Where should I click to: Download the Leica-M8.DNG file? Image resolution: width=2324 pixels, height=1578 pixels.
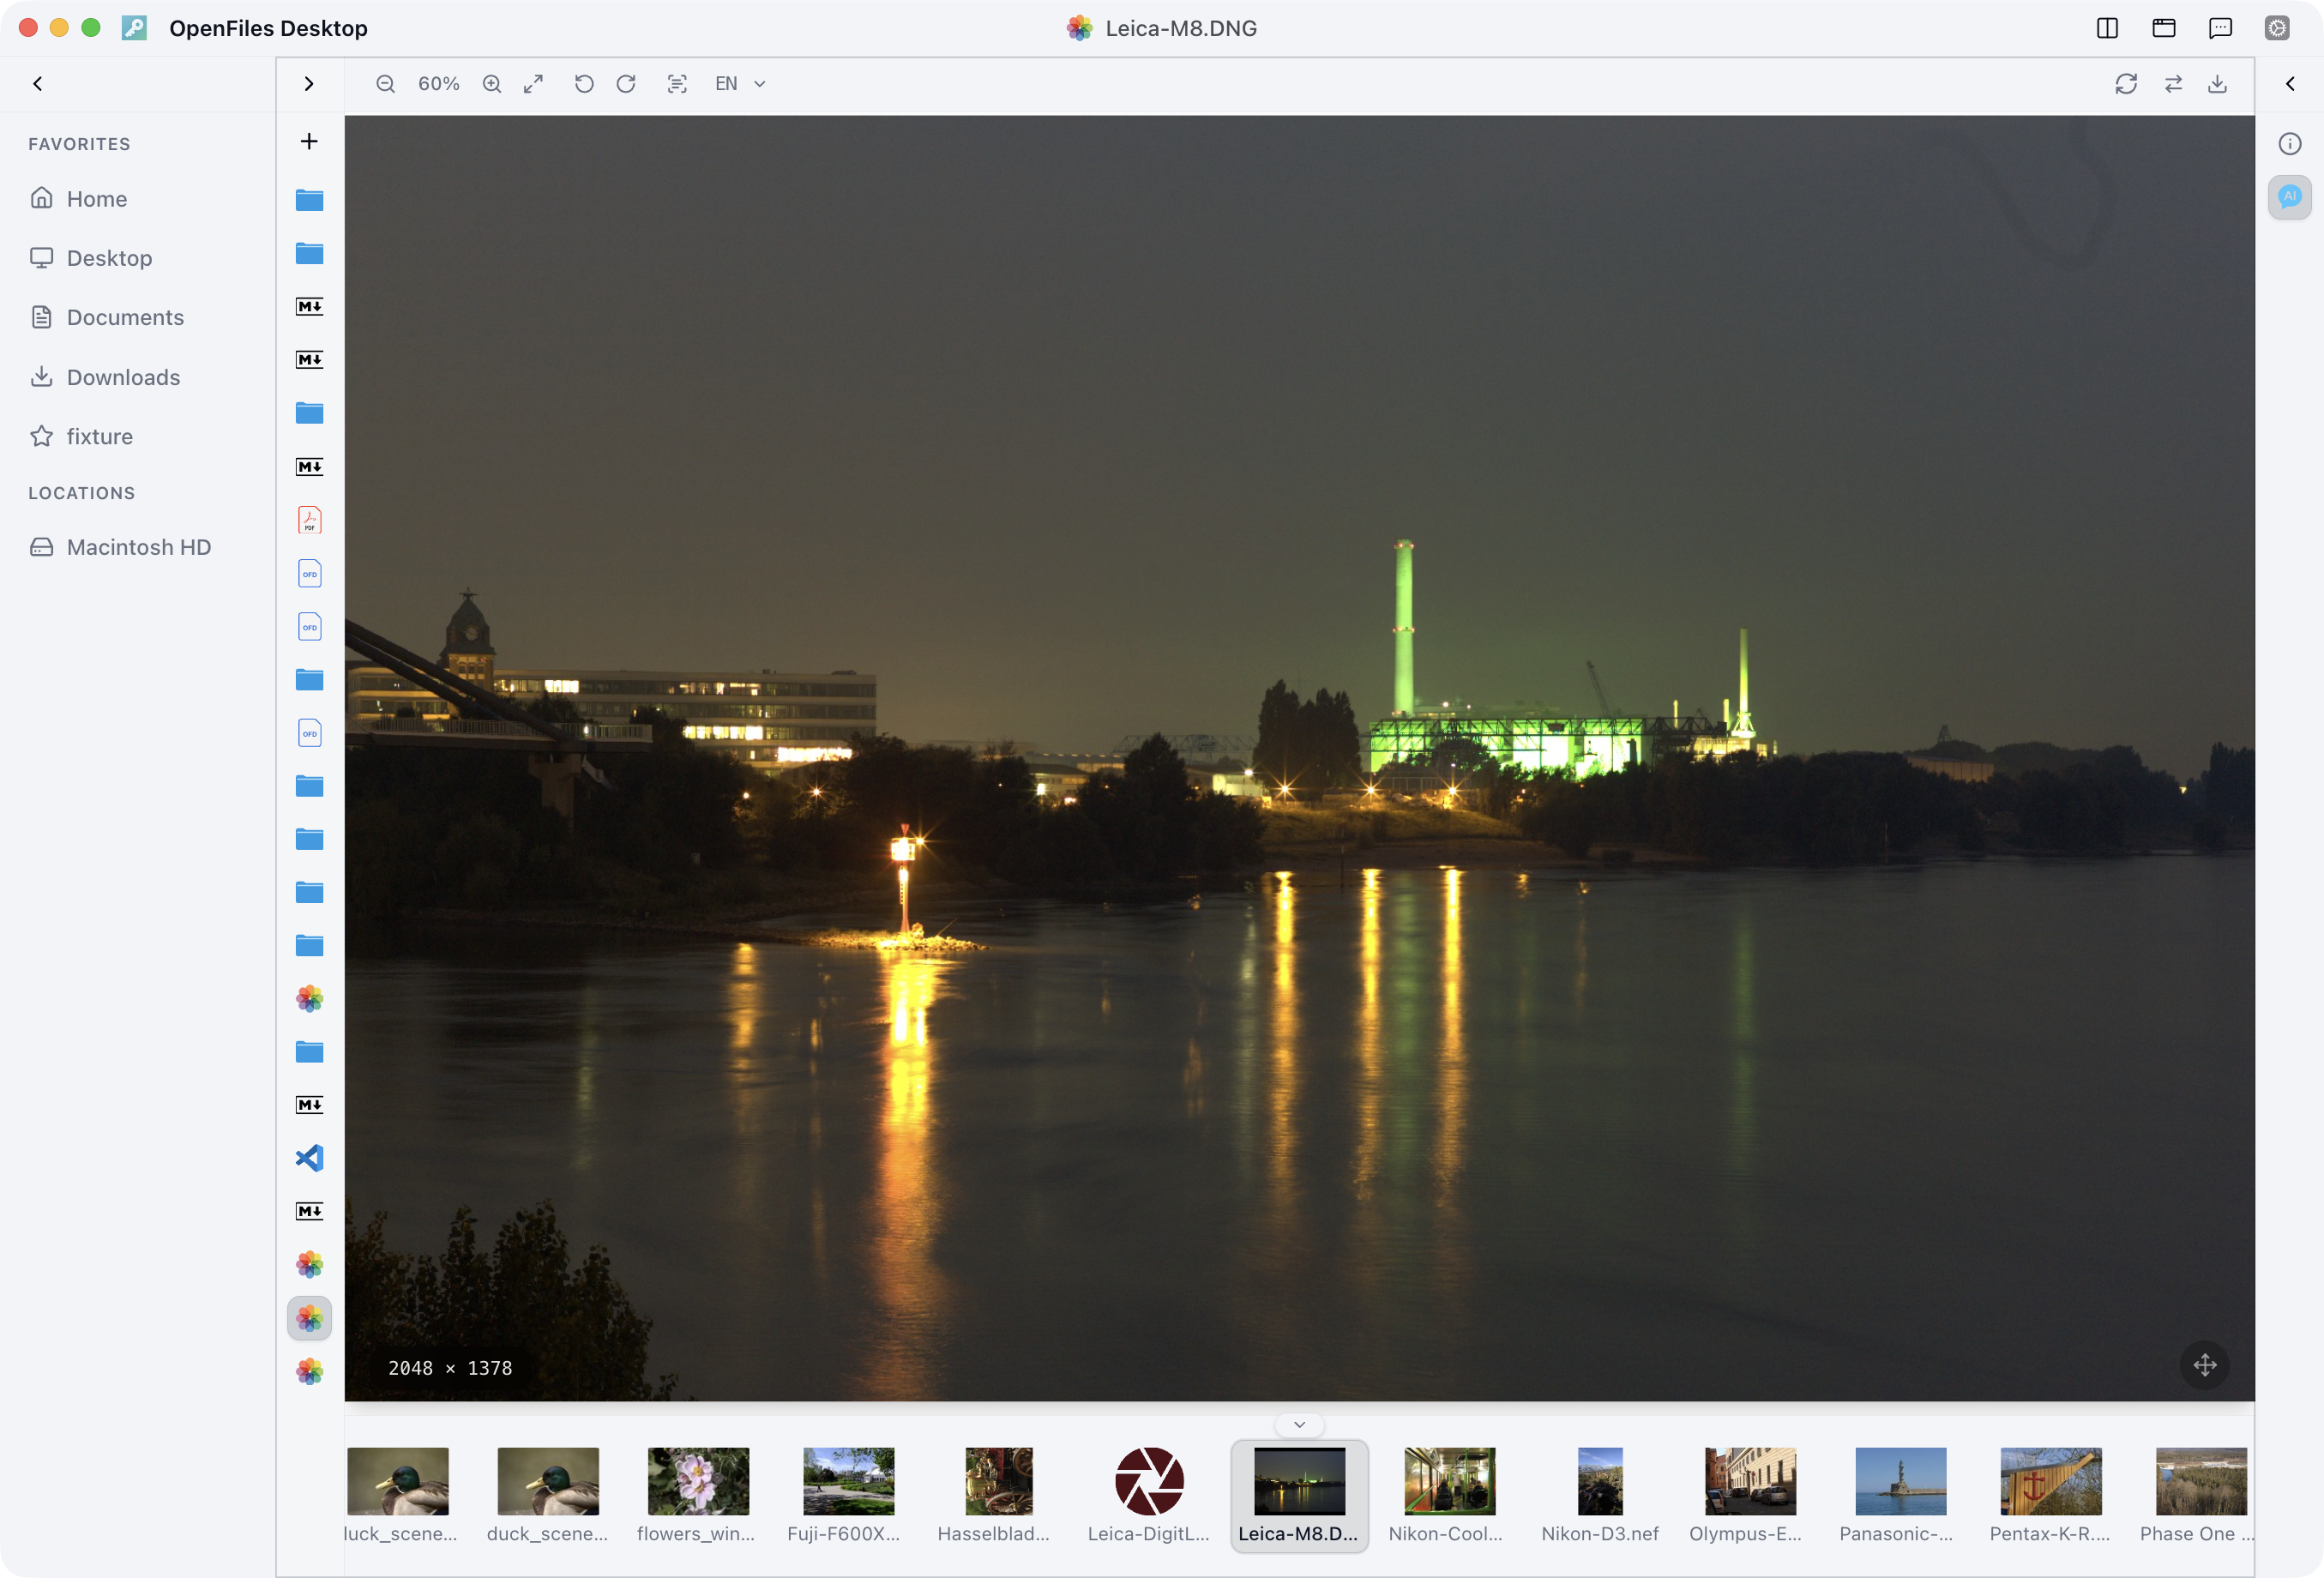pos(2217,84)
